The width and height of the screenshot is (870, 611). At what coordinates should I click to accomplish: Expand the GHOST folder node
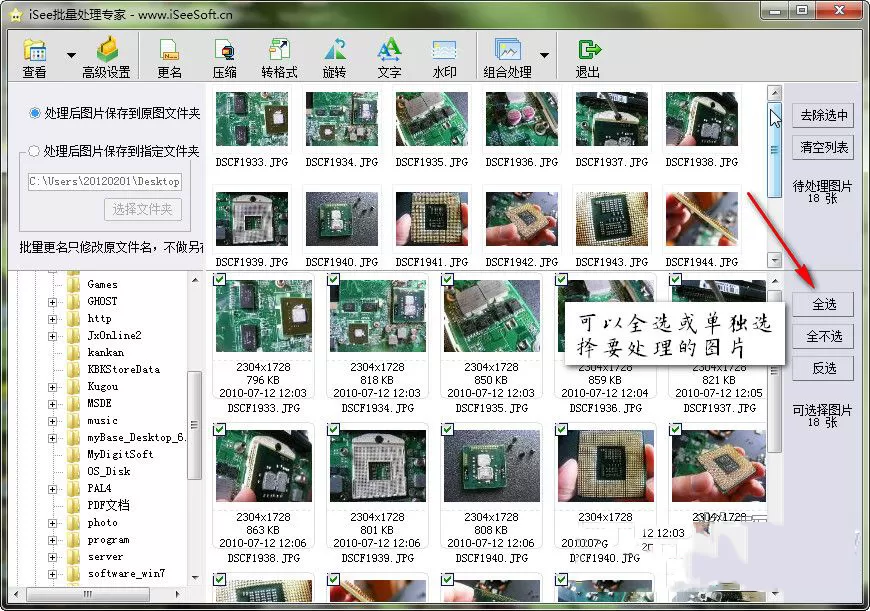52,302
